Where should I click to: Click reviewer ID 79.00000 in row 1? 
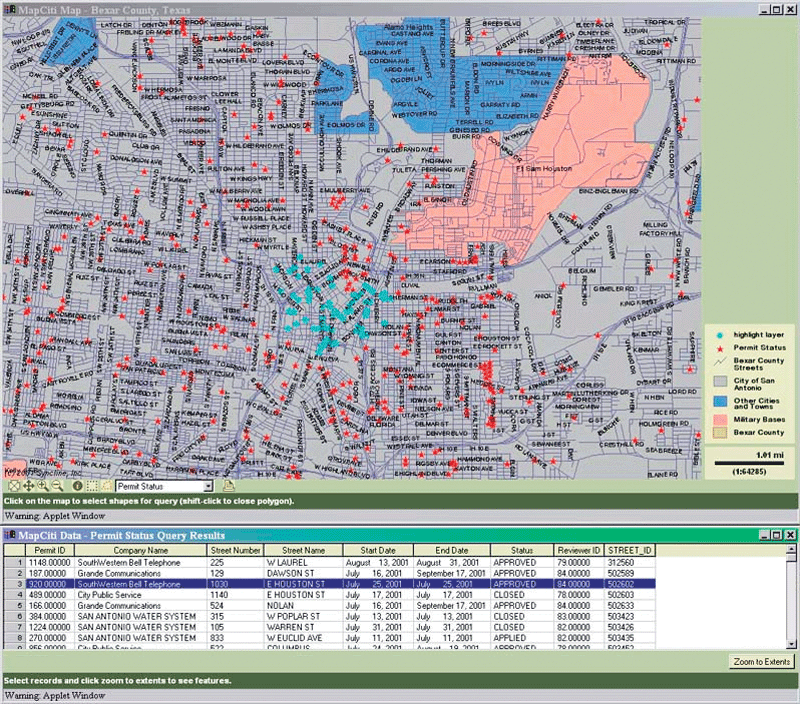pyautogui.click(x=579, y=562)
